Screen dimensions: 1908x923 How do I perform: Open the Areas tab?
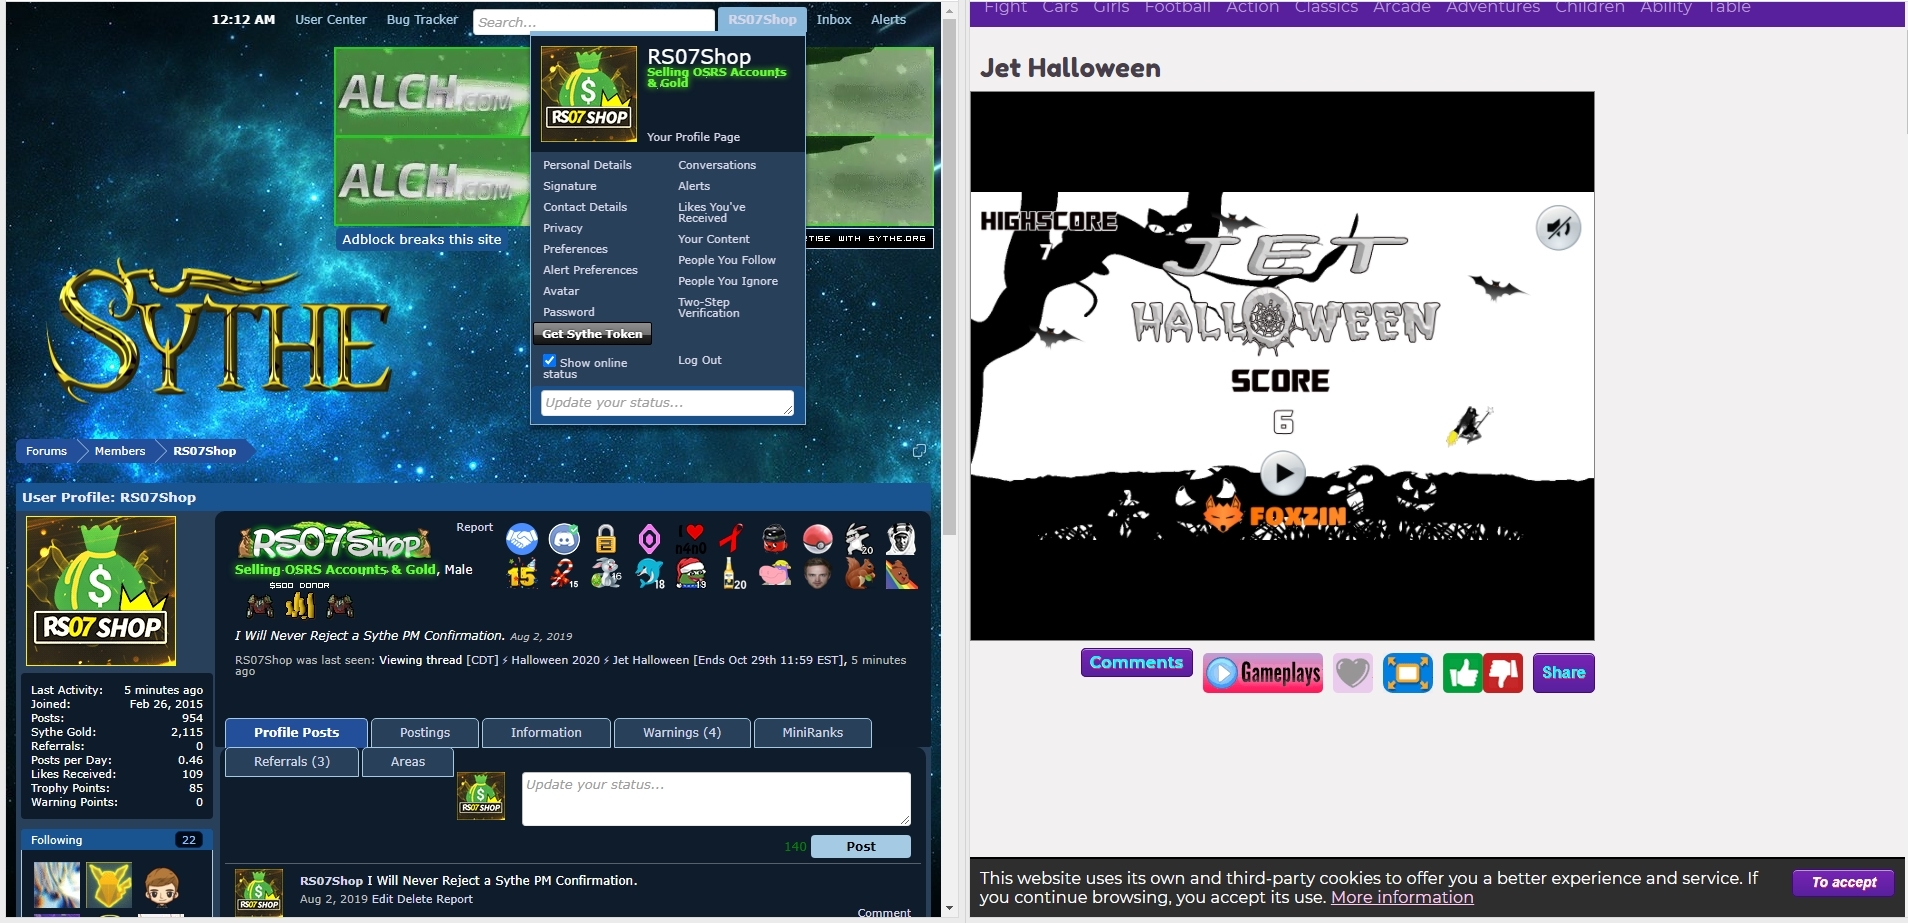pyautogui.click(x=408, y=762)
